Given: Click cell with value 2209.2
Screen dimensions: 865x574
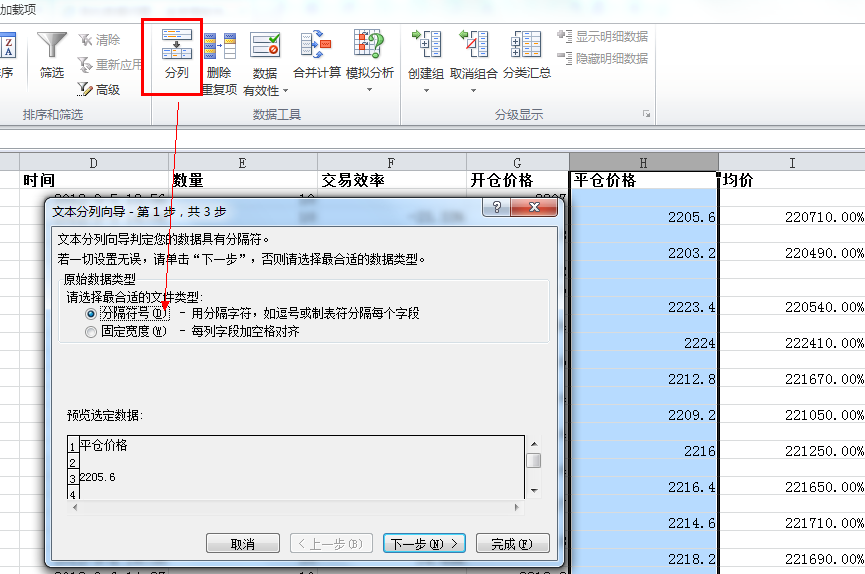Looking at the screenshot, I should (644, 414).
